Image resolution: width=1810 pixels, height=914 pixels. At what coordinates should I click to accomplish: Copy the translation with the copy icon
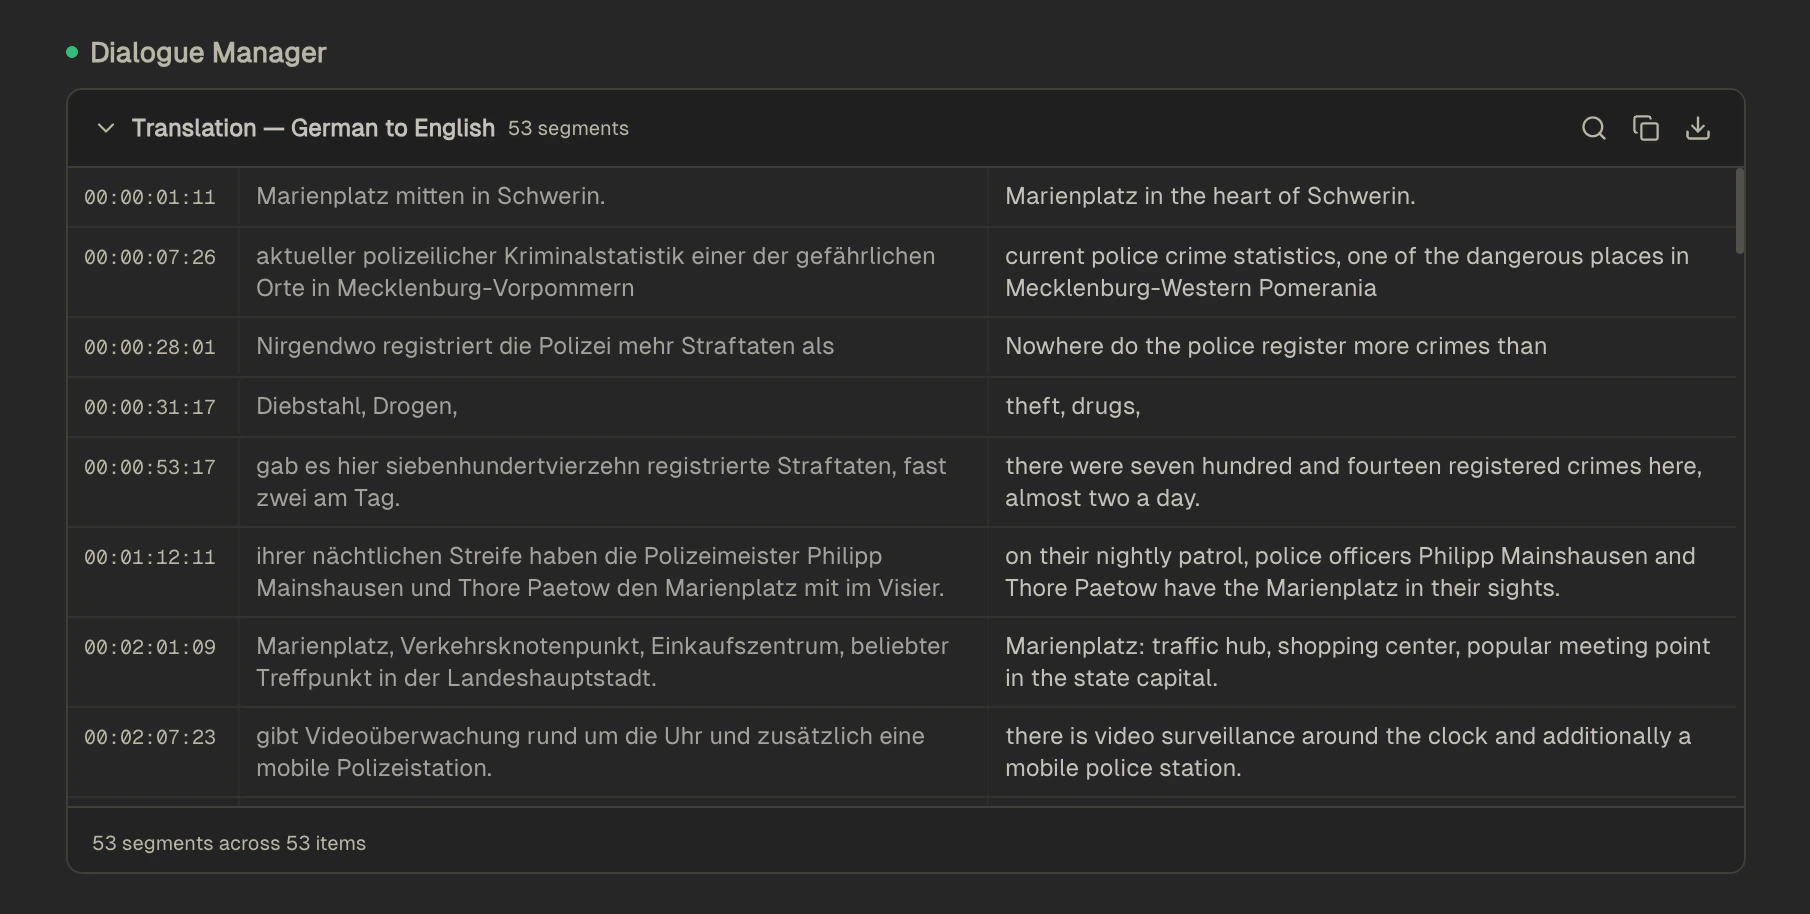(1646, 128)
